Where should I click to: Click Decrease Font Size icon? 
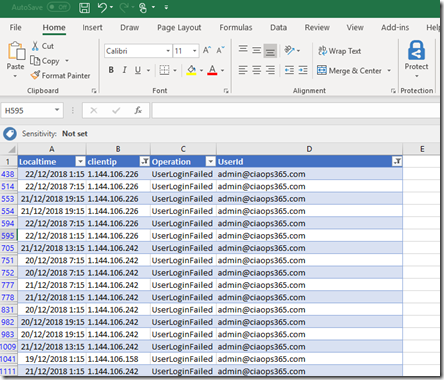220,50
